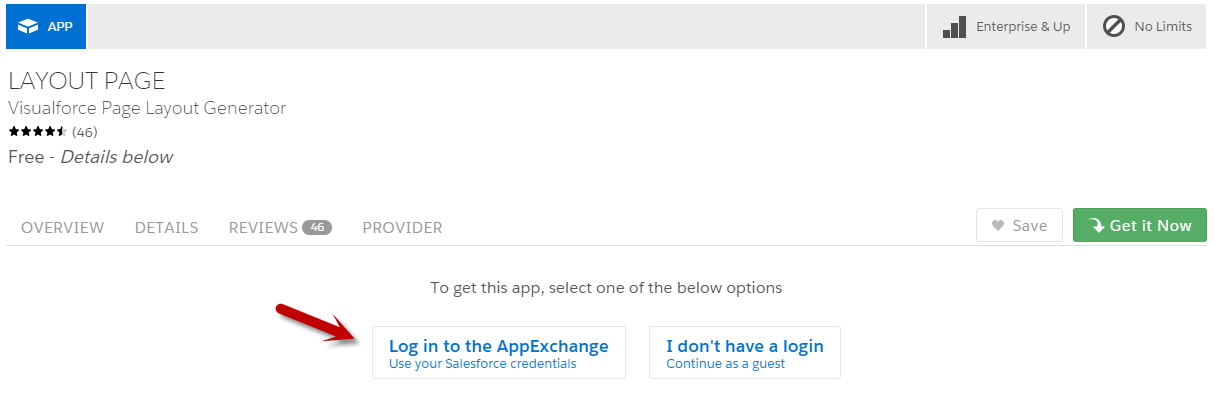The width and height of the screenshot is (1214, 396).
Task: Open the OVERVIEW tab
Action: pos(62,228)
